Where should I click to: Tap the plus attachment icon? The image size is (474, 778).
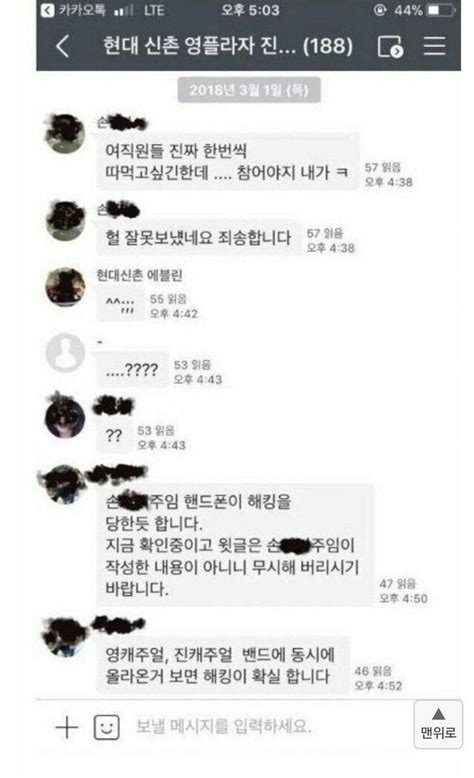coord(67,727)
